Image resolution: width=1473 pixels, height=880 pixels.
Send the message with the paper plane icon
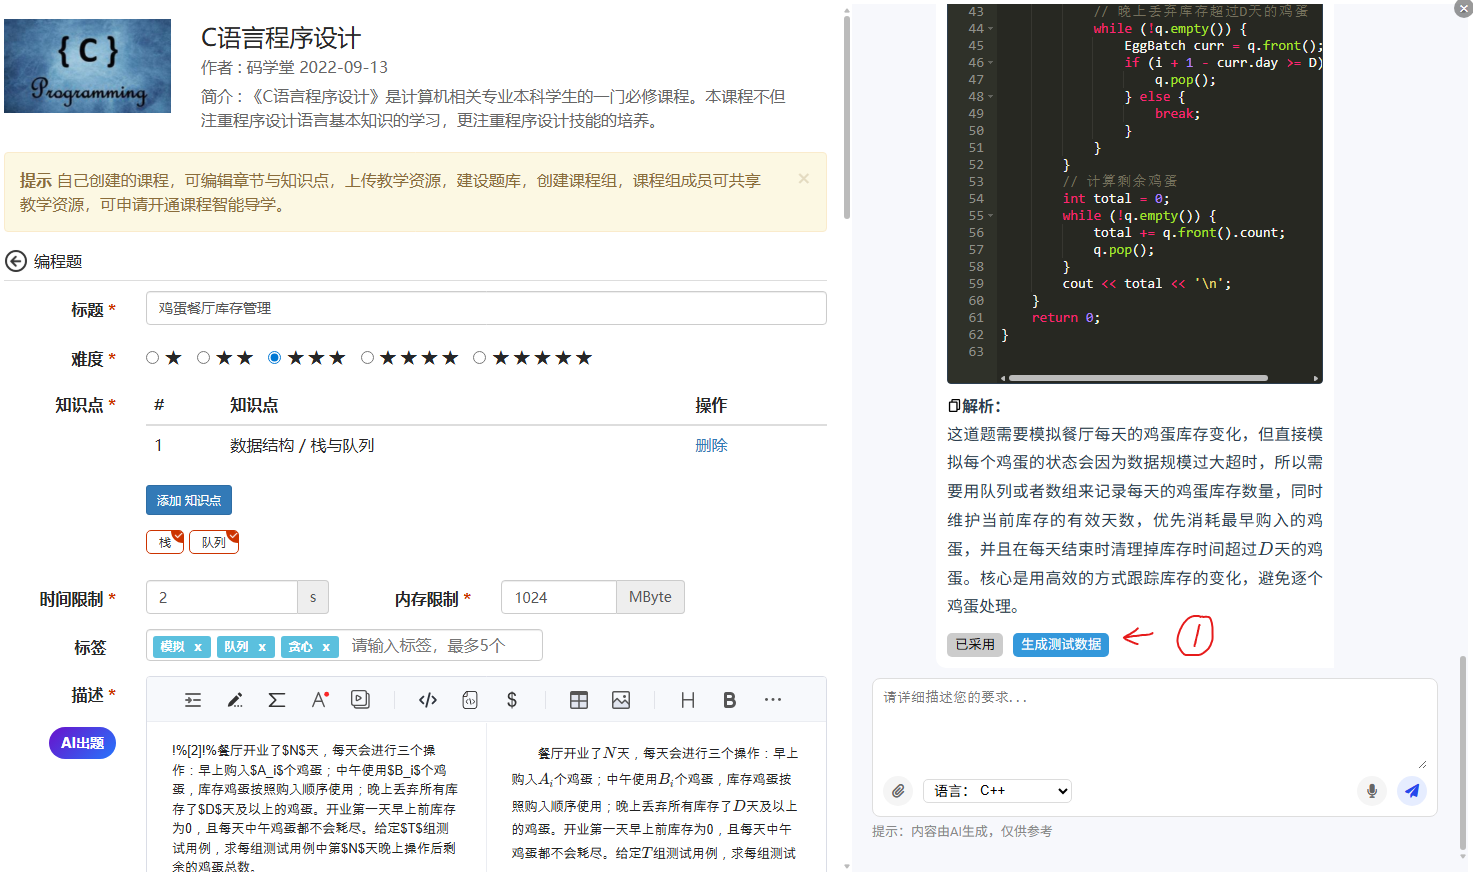pyautogui.click(x=1411, y=791)
